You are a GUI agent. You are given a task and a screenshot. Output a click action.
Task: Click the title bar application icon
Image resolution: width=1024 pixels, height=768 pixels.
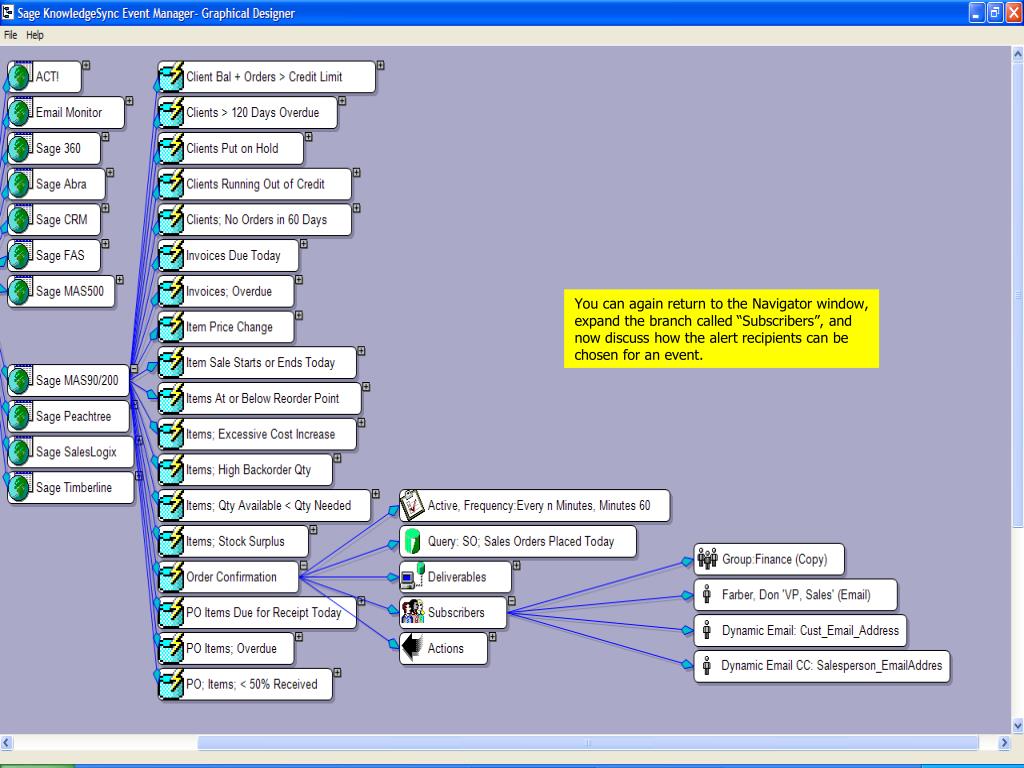(x=8, y=12)
